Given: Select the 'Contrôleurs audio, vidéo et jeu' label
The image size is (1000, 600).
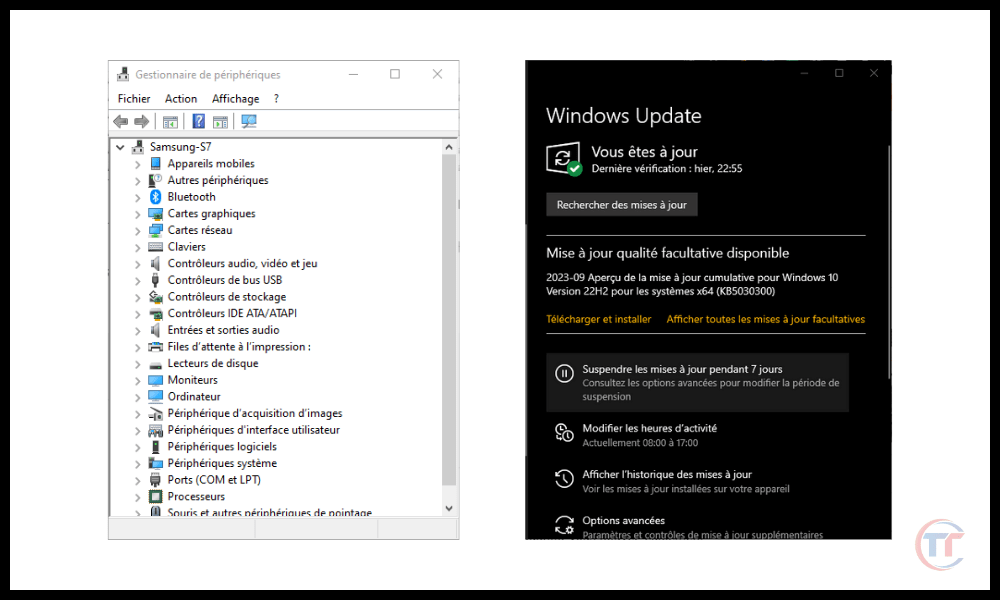Looking at the screenshot, I should [x=242, y=263].
